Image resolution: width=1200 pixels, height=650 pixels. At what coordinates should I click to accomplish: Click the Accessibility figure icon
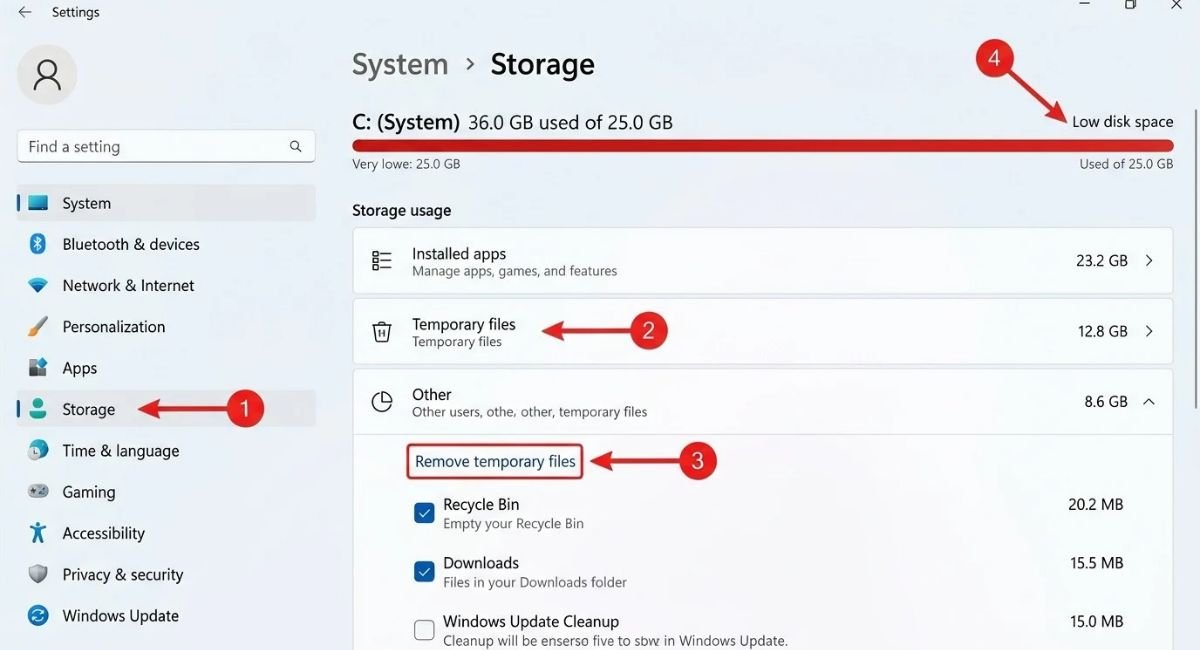pos(38,532)
